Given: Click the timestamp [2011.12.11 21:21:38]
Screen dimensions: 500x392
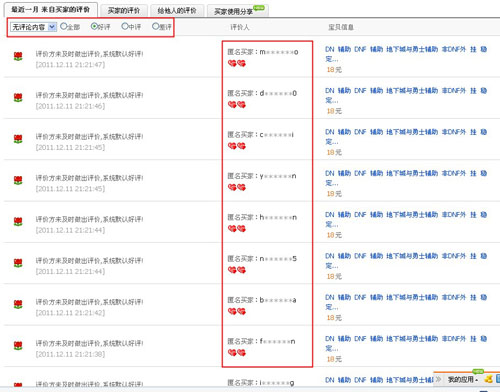Looking at the screenshot, I should point(70,354).
